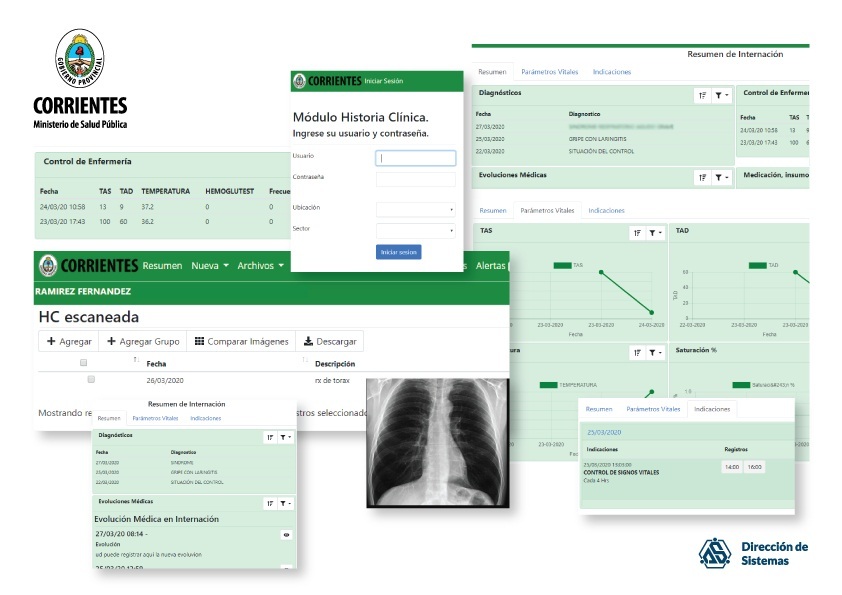Image resolution: width=842 pixels, height=595 pixels.
Task: Click the download icon on Descargar
Action: pos(309,341)
